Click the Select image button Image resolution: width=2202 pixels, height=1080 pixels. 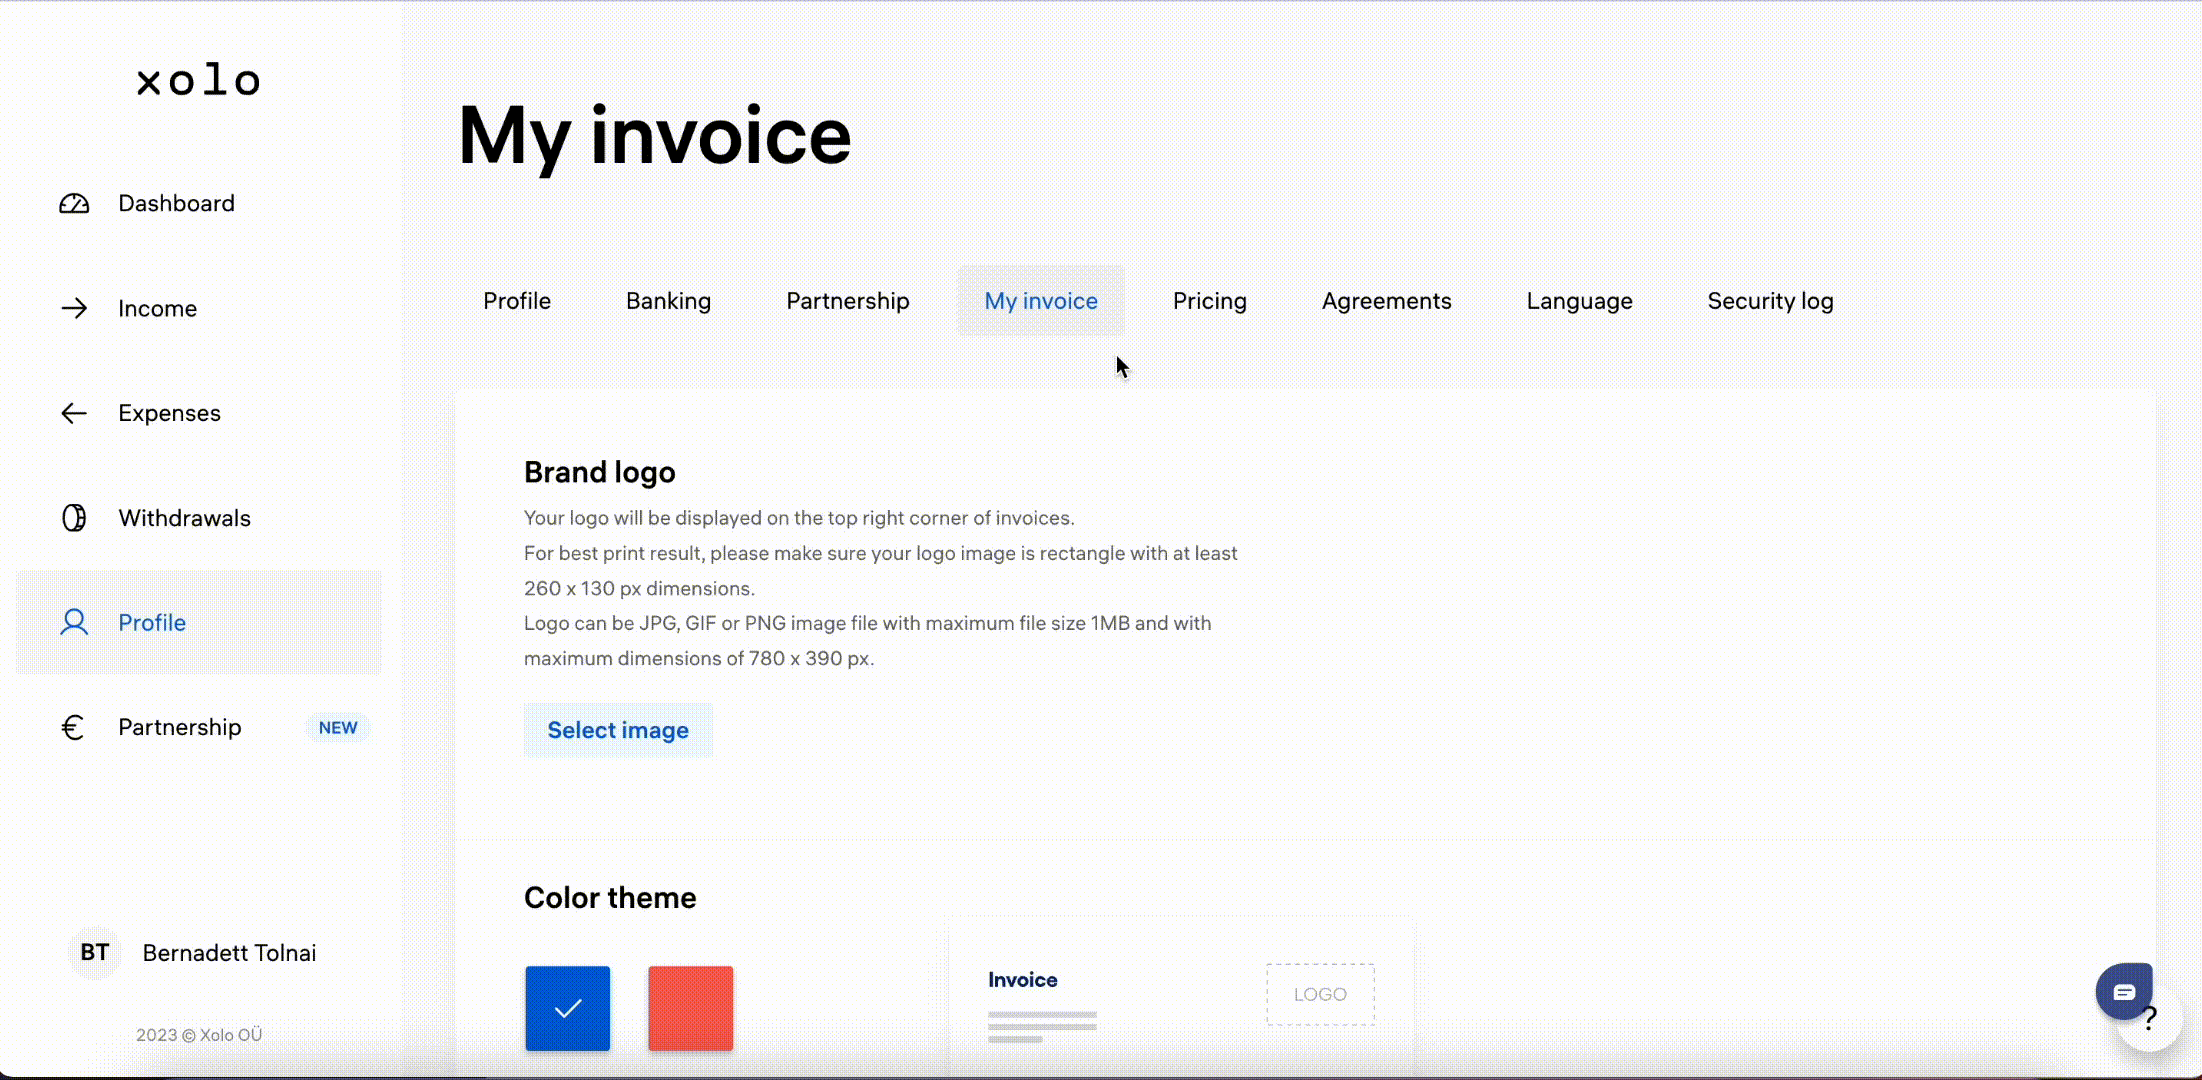618,729
